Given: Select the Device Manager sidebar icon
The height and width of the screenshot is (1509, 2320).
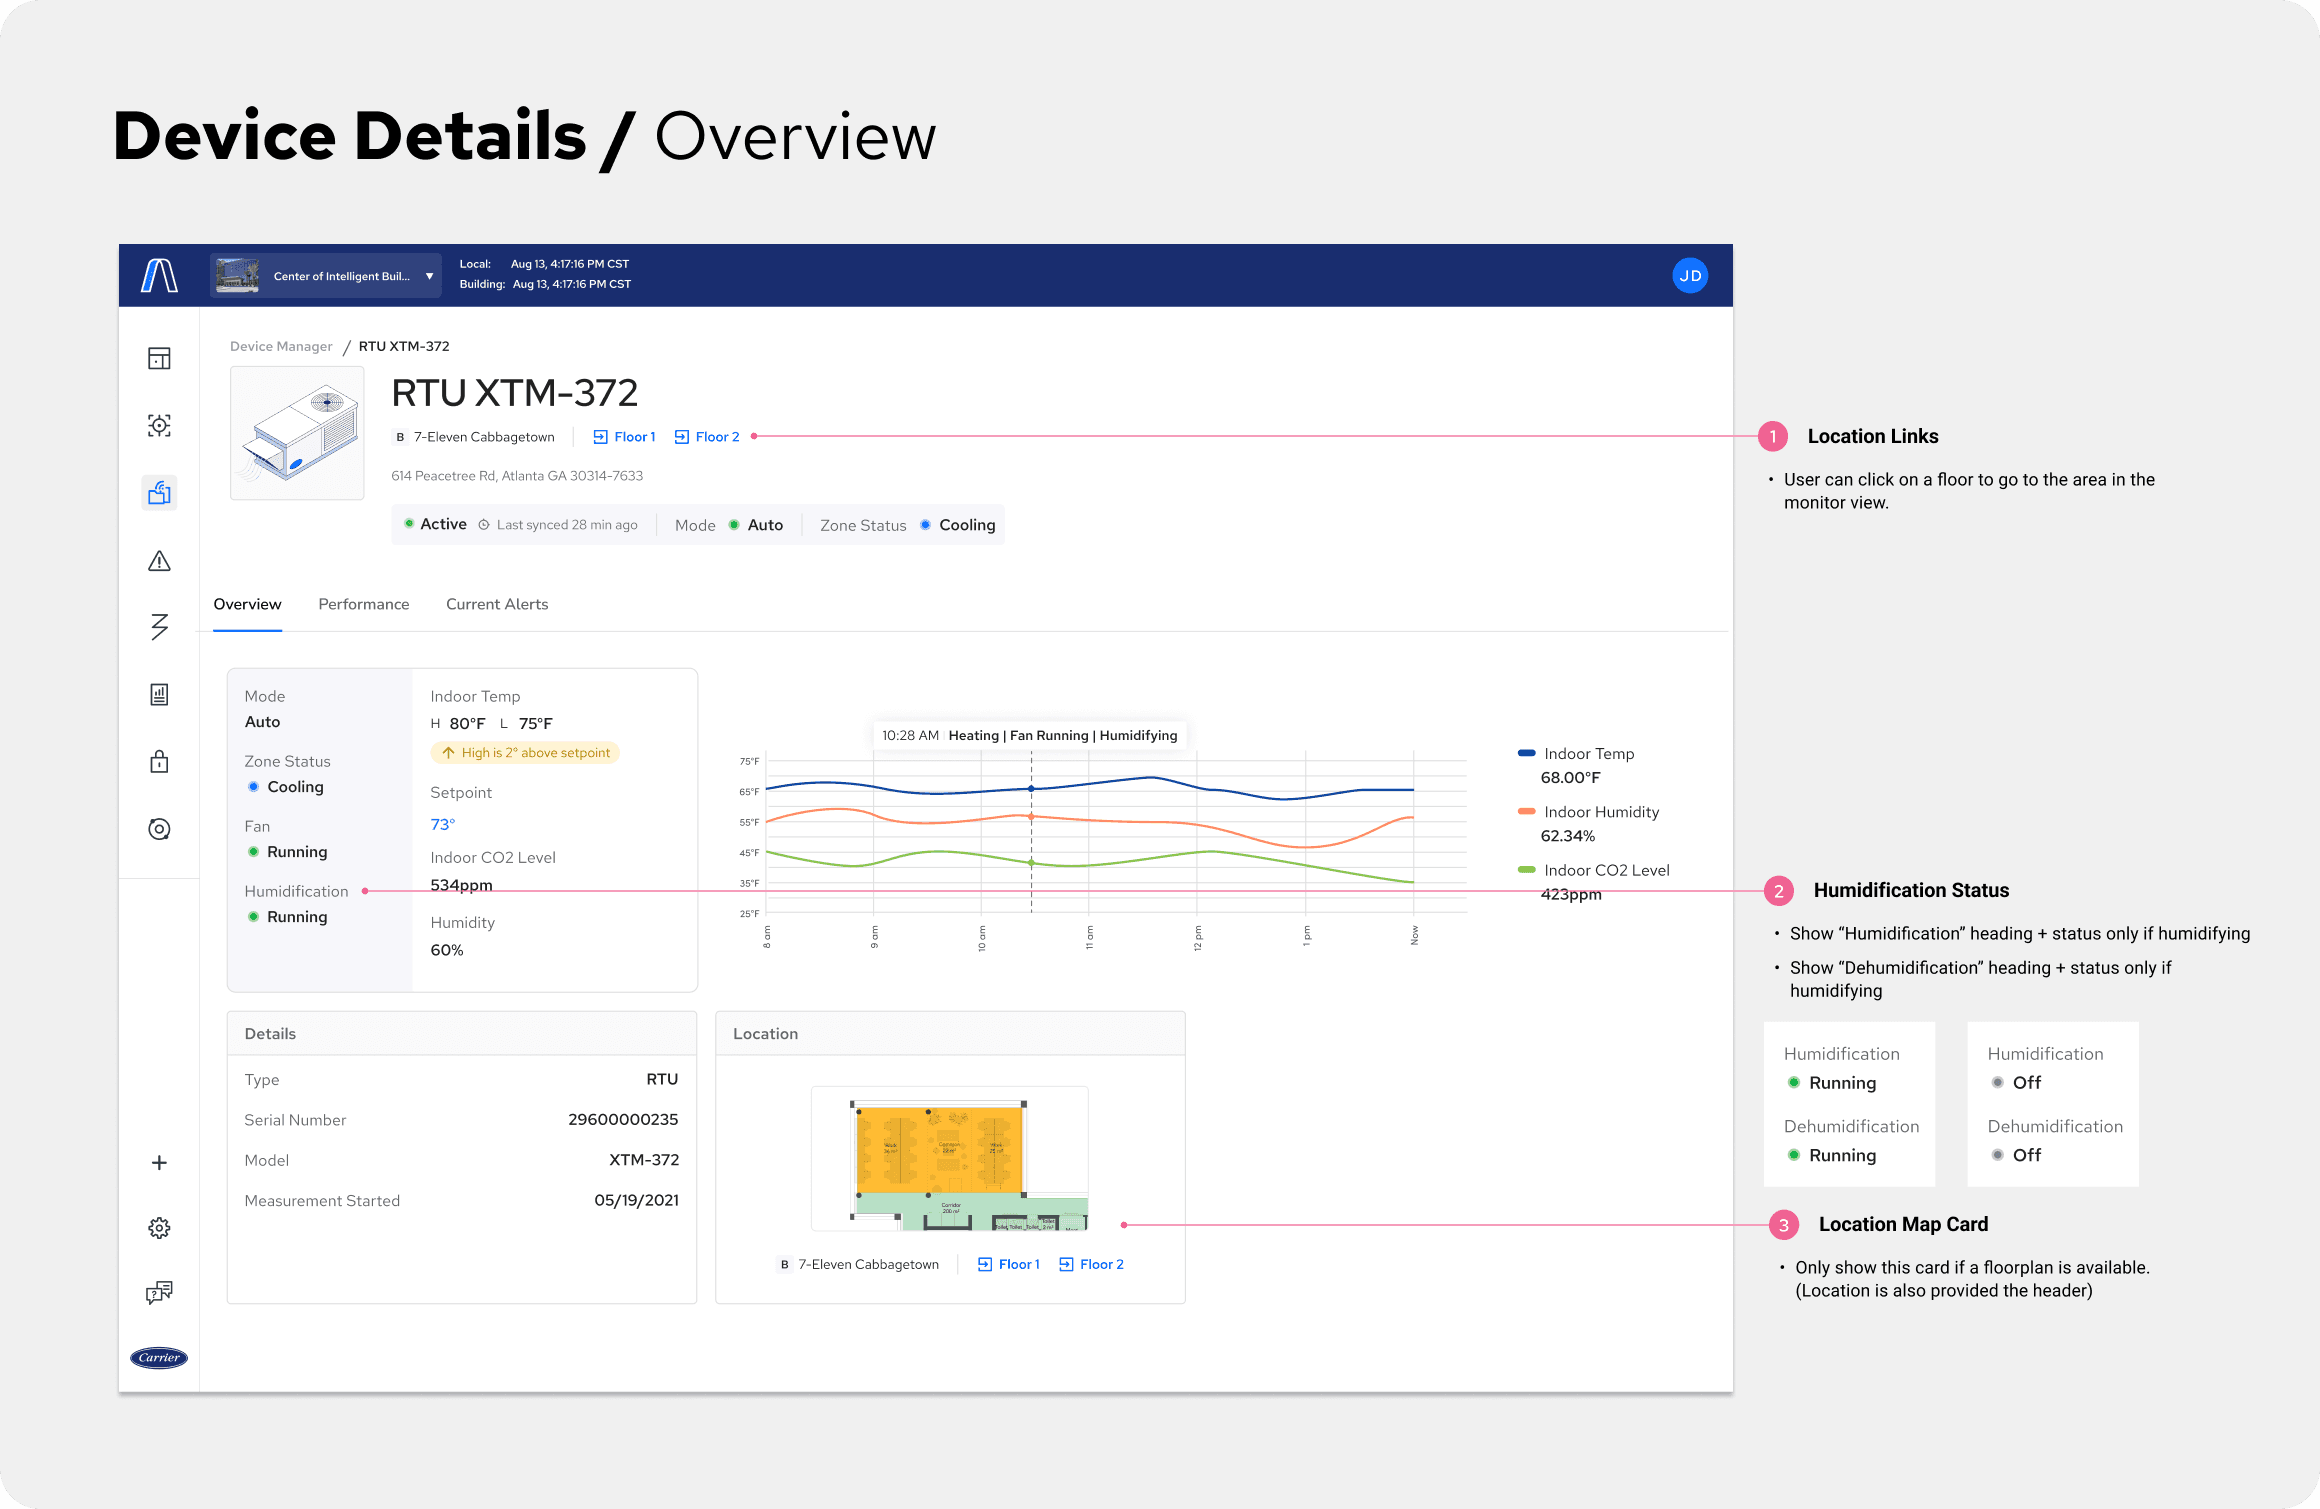Looking at the screenshot, I should click(x=159, y=492).
